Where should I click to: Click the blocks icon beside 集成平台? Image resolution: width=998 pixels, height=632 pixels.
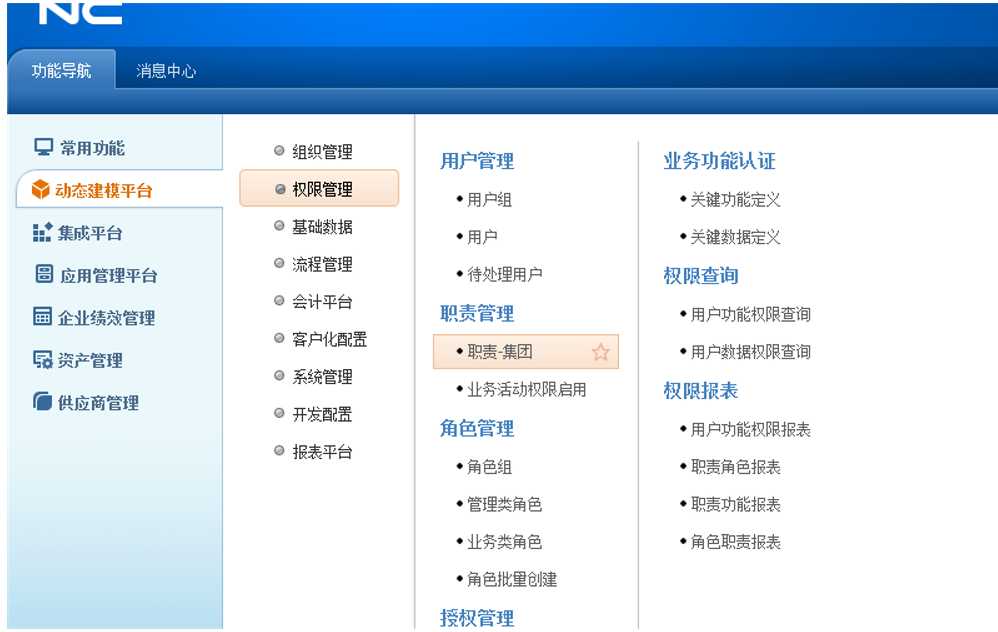(x=42, y=232)
